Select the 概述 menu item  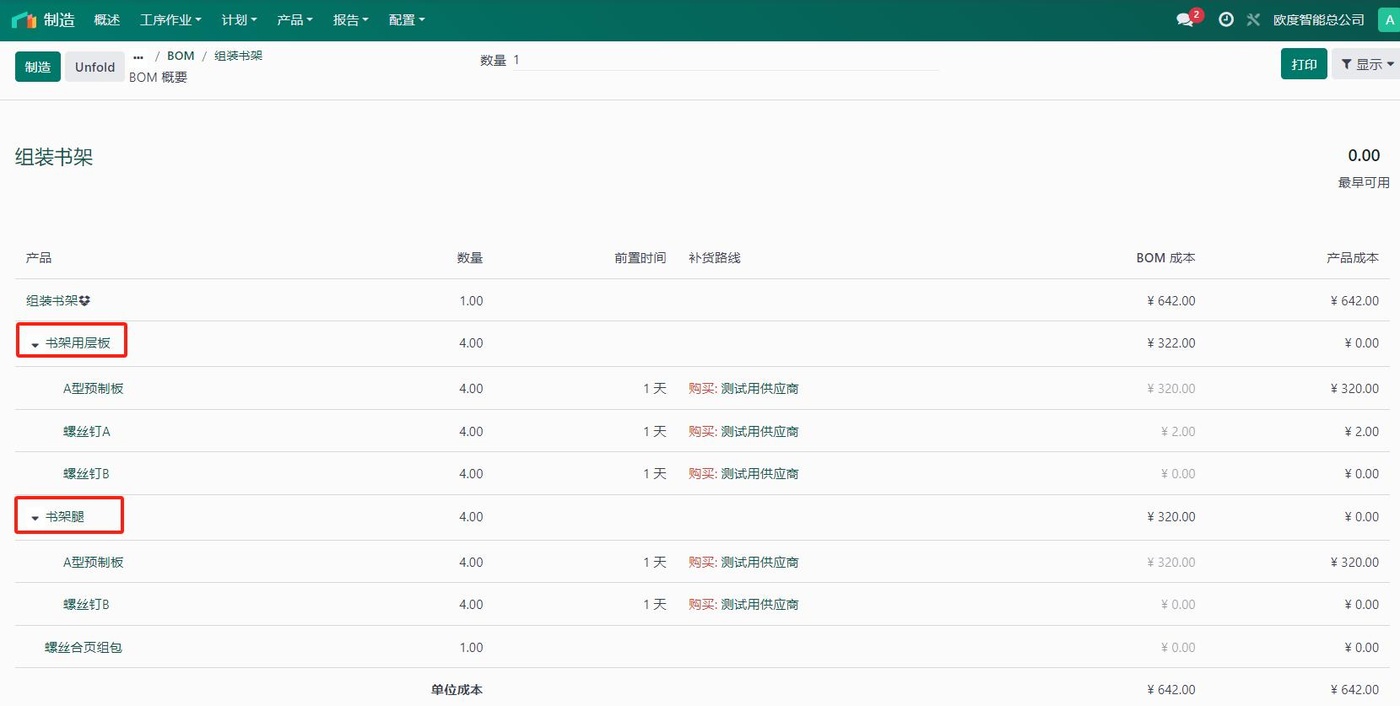106,19
